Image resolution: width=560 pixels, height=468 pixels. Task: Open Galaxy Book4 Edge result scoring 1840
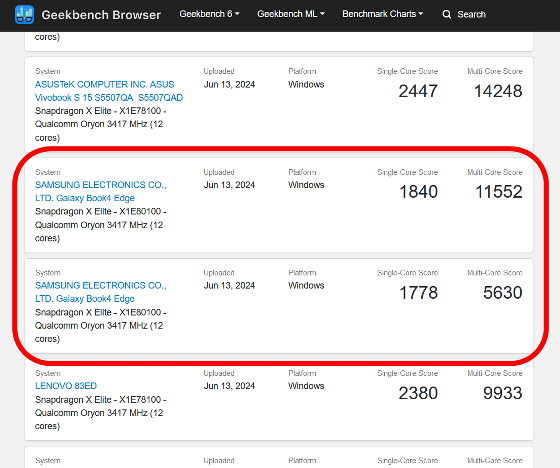(101, 191)
